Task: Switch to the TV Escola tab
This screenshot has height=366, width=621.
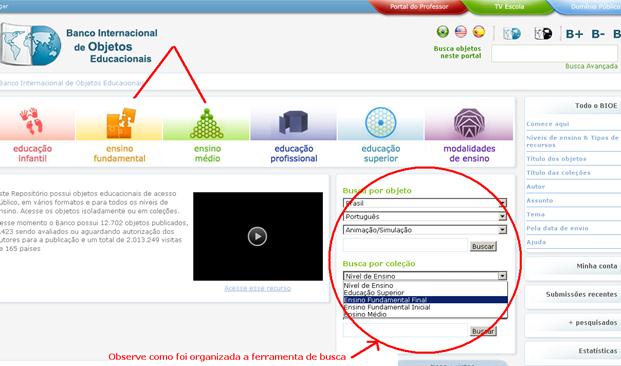Action: point(509,7)
